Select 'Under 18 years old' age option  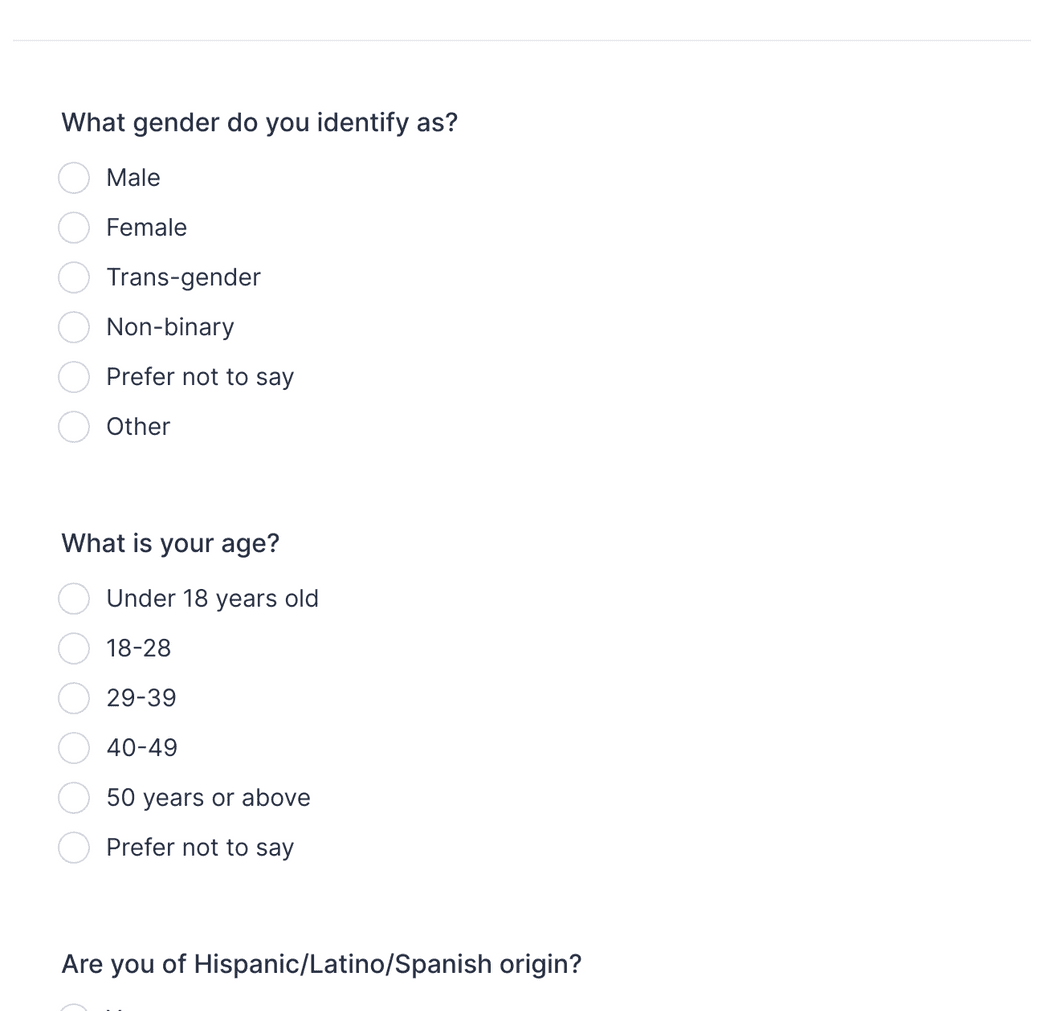73,598
